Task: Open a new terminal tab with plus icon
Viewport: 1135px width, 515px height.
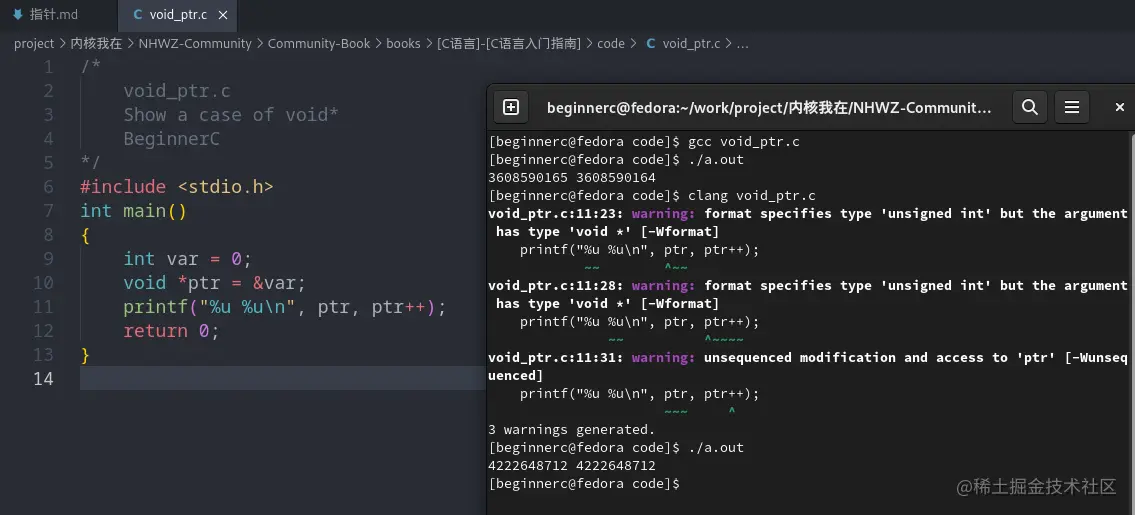Action: [x=511, y=107]
